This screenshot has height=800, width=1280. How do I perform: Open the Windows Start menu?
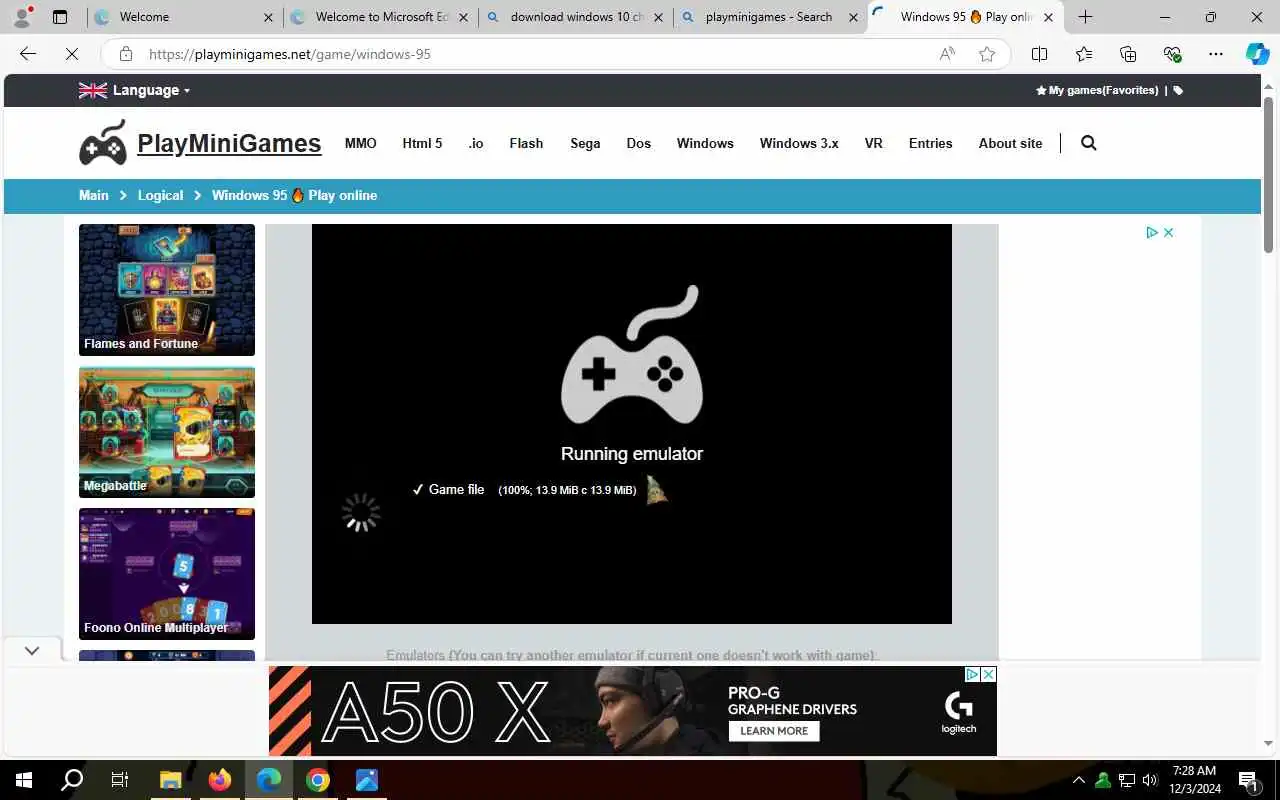tap(24, 780)
